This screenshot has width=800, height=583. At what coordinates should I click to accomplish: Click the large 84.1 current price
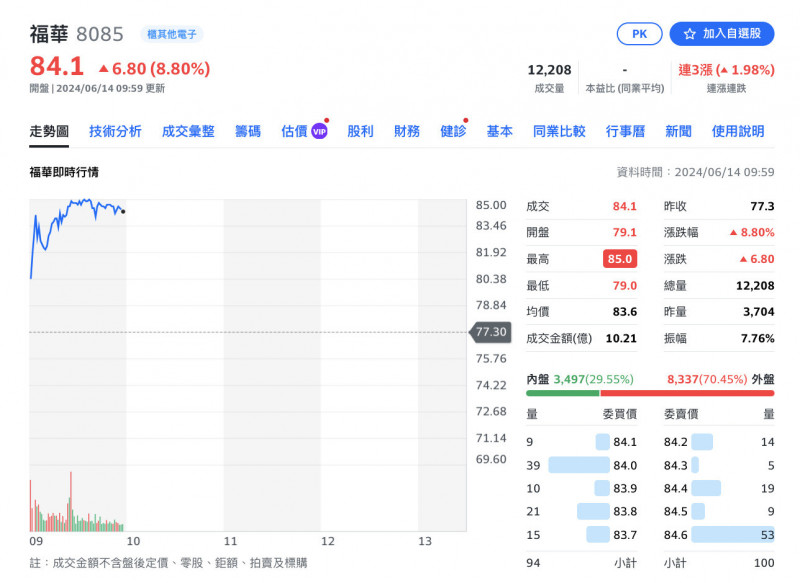[57, 67]
